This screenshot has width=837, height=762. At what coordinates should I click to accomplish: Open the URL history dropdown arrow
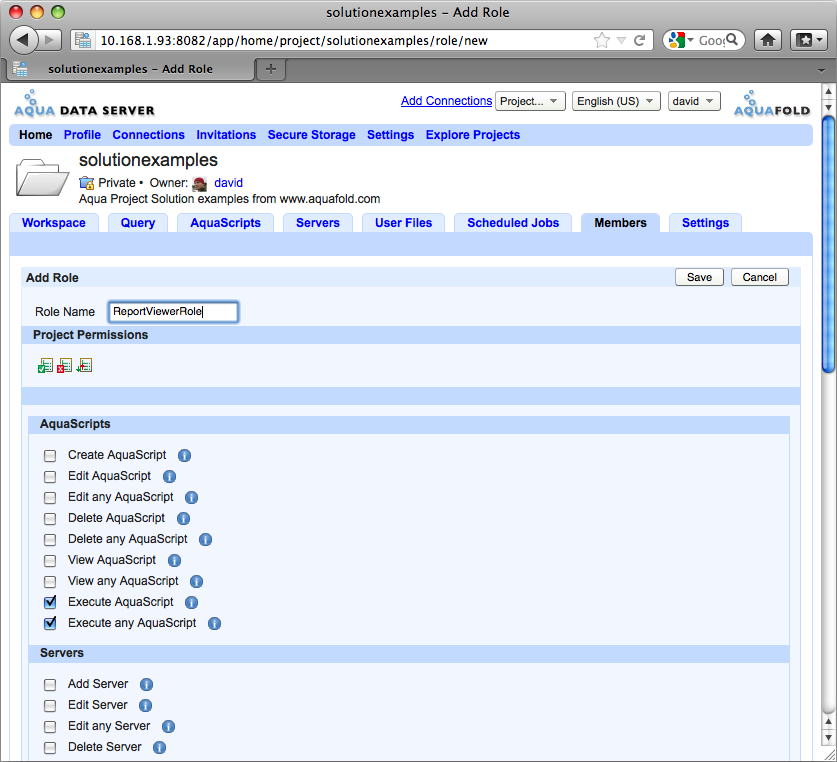(621, 40)
